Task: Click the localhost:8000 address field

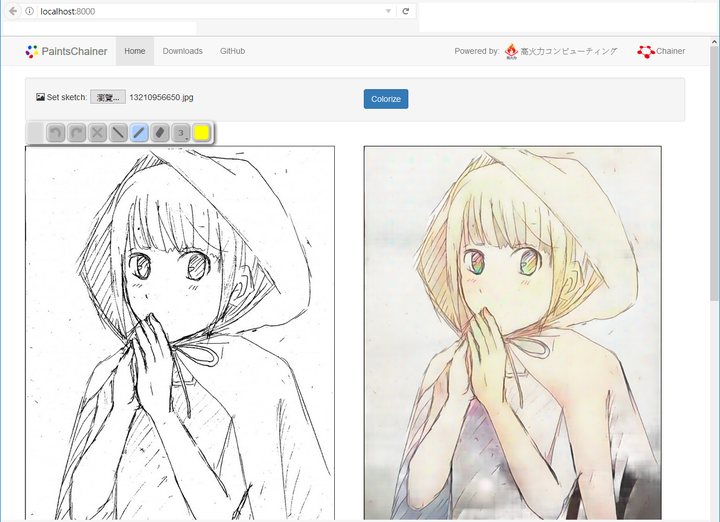Action: click(x=209, y=11)
